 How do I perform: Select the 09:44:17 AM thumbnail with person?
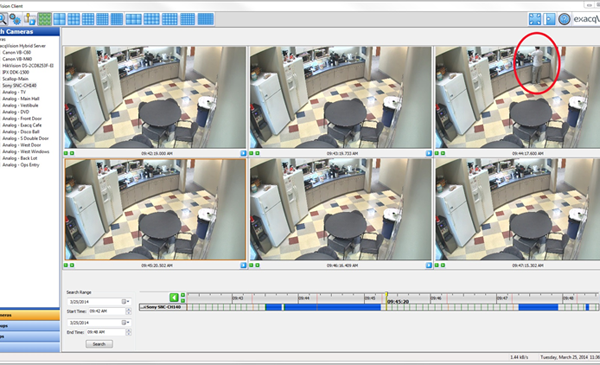pos(517,97)
